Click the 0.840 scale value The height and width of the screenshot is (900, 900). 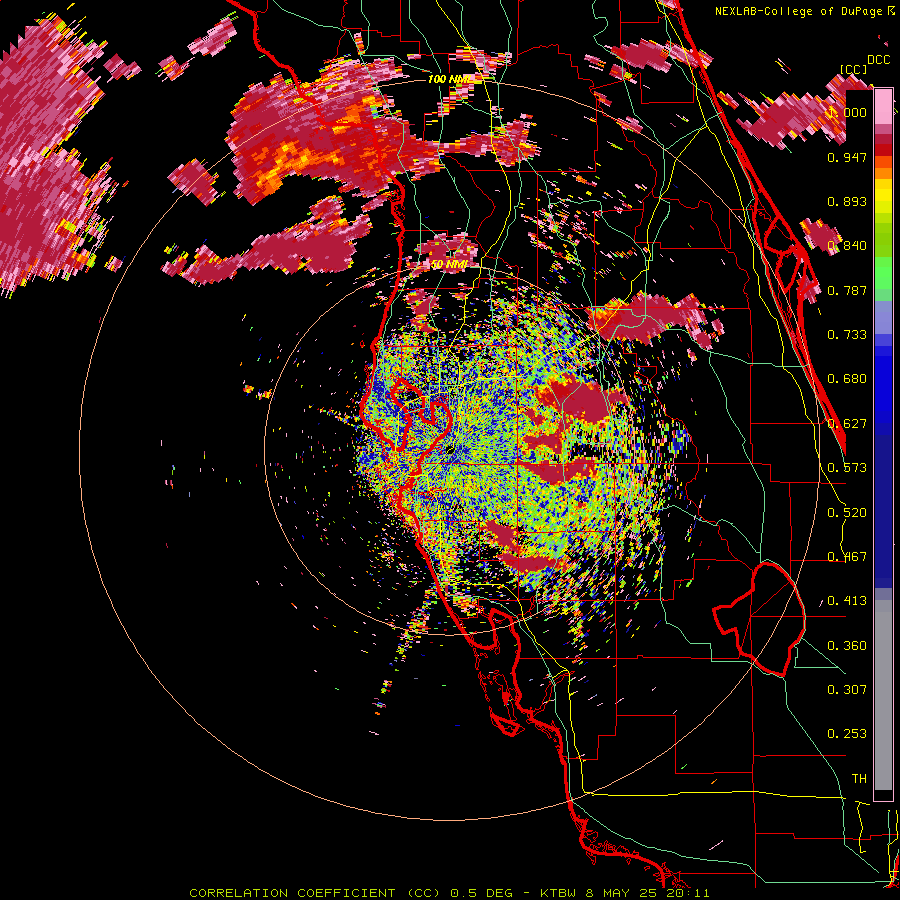click(847, 246)
